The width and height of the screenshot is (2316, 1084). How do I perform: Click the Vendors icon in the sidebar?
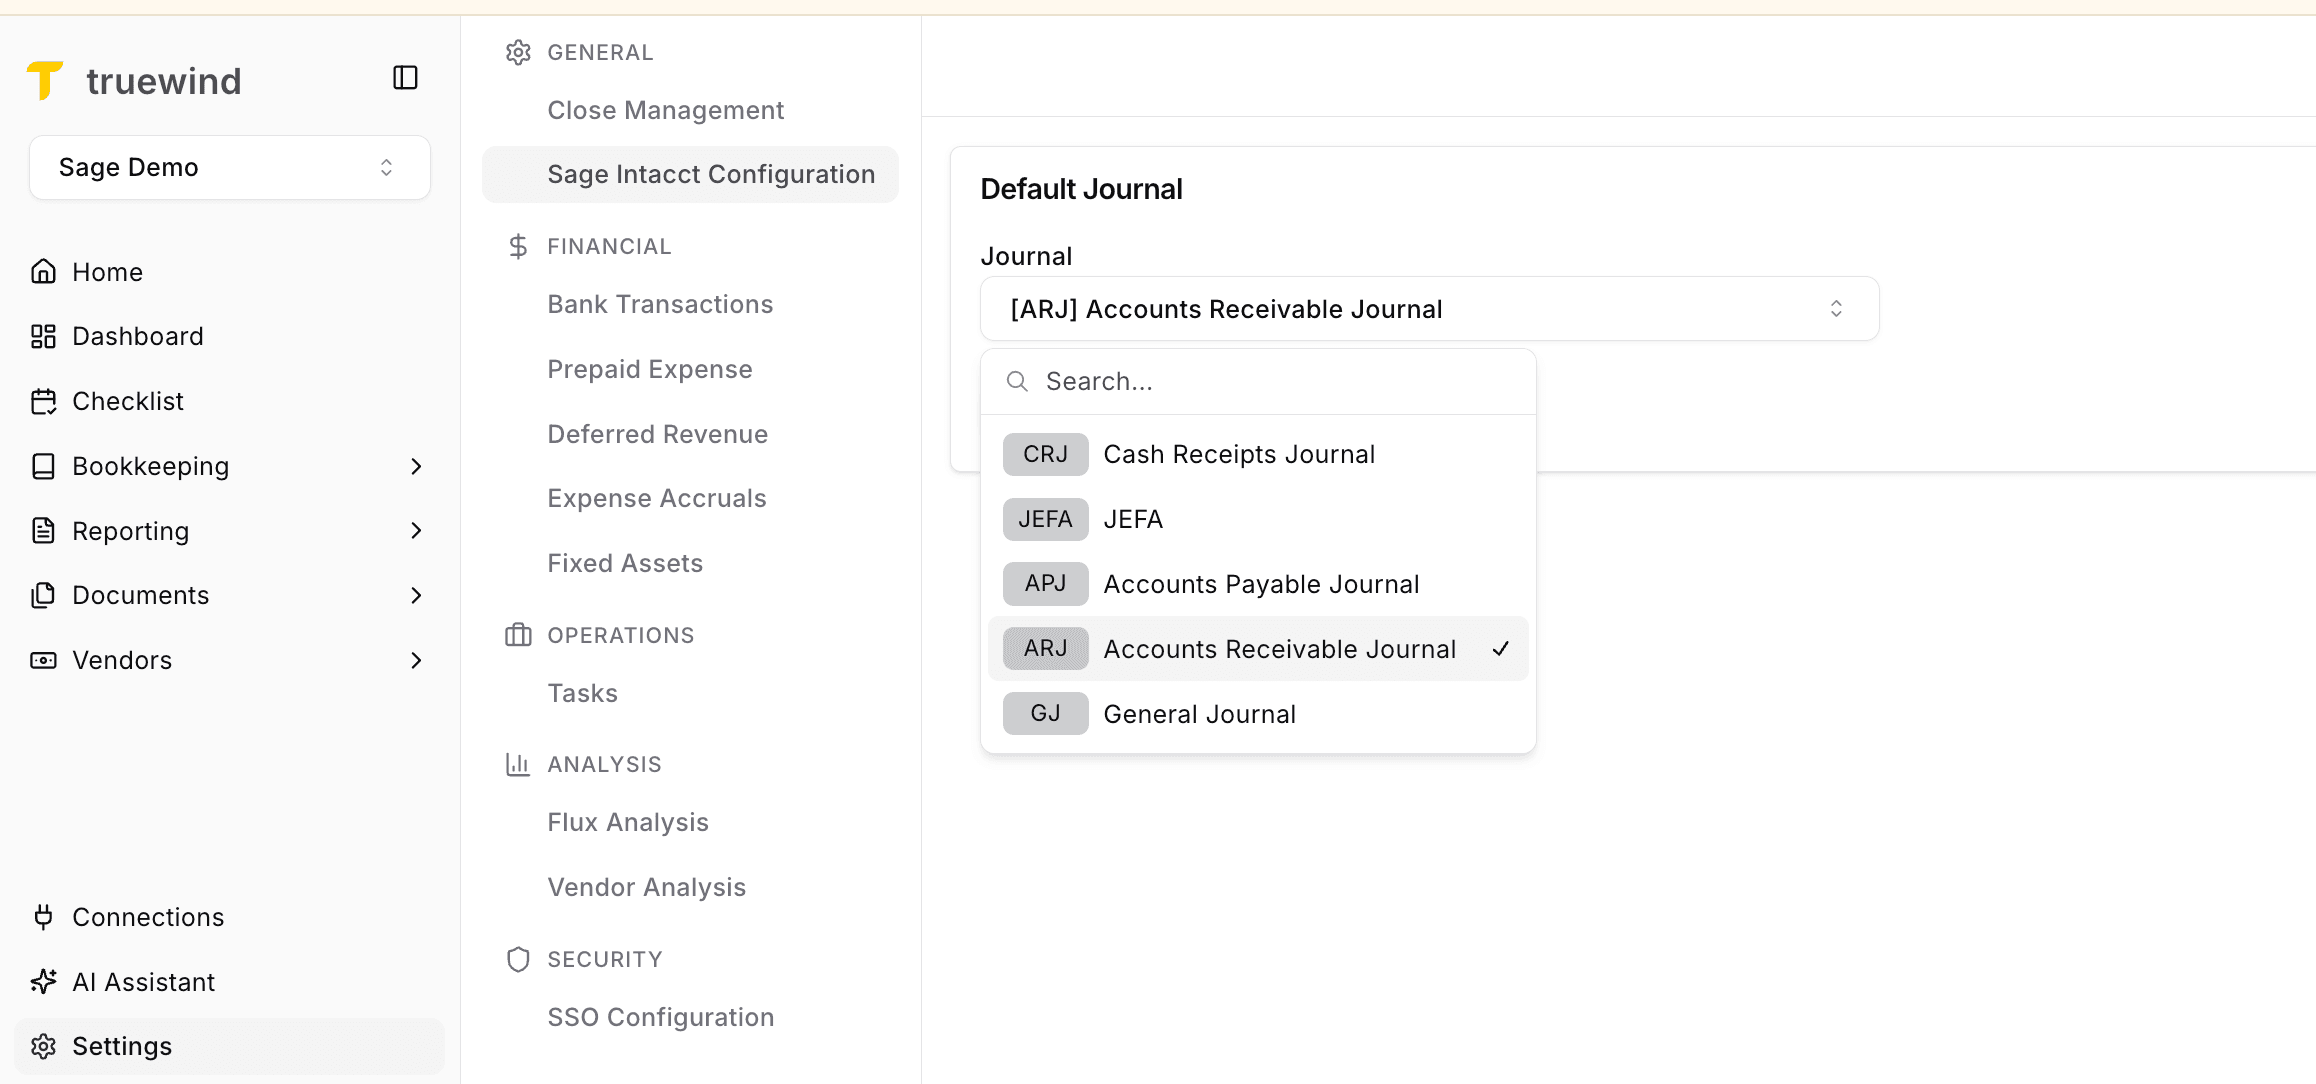(x=43, y=660)
